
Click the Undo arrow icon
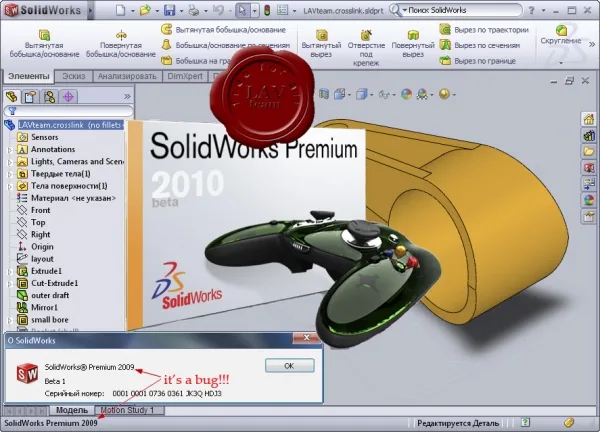point(218,10)
